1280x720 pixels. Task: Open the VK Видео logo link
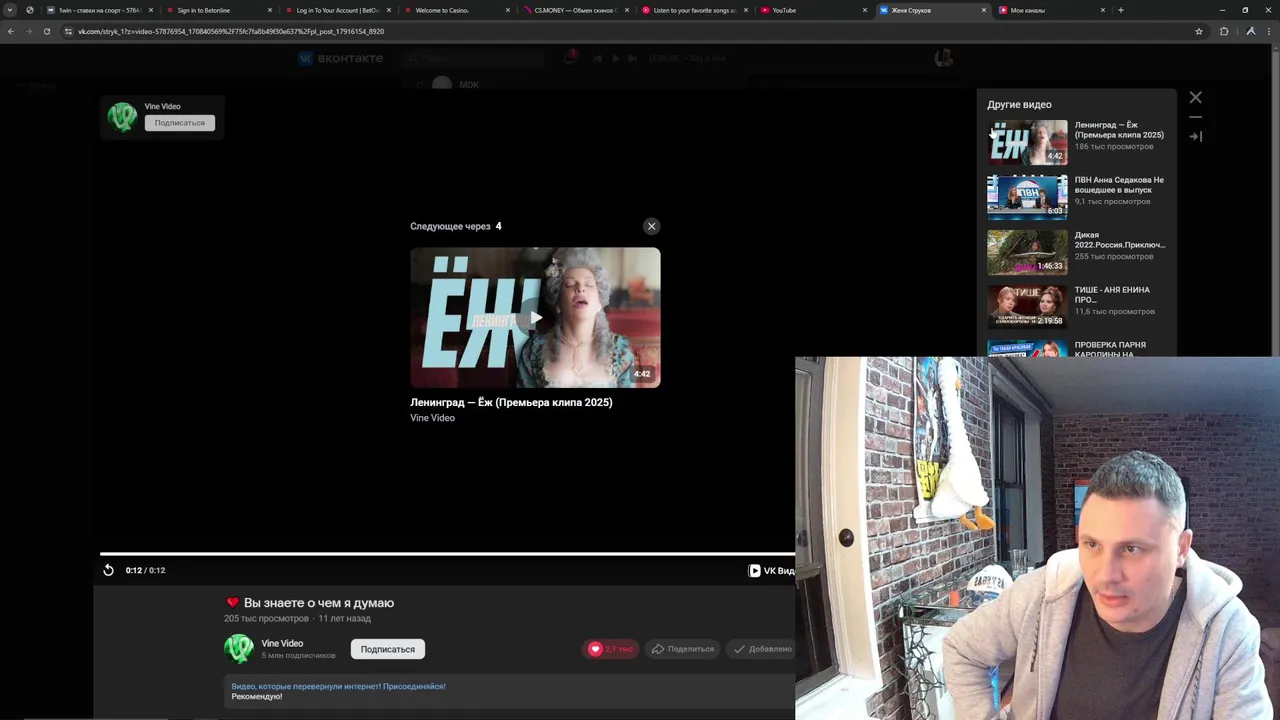(771, 570)
